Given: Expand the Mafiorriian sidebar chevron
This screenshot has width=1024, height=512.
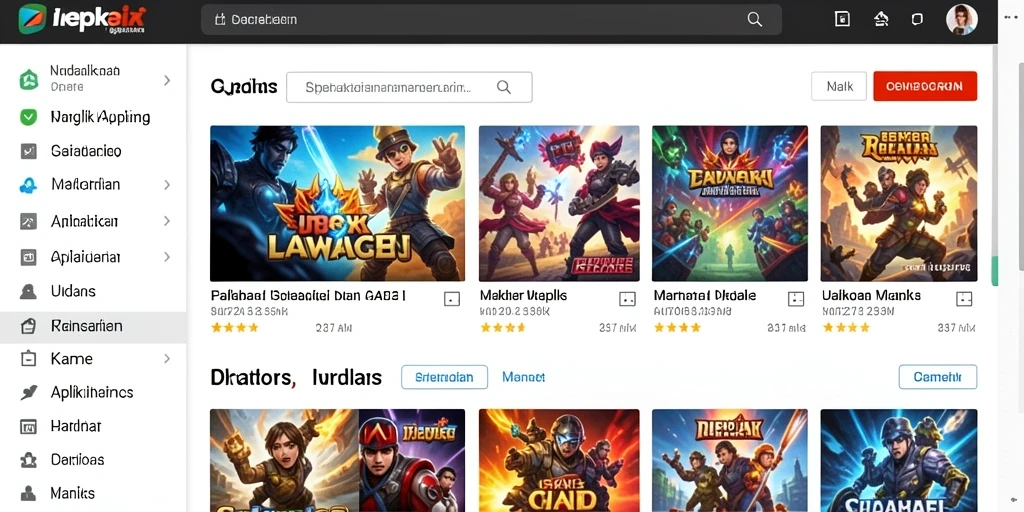Looking at the screenshot, I should coord(167,185).
